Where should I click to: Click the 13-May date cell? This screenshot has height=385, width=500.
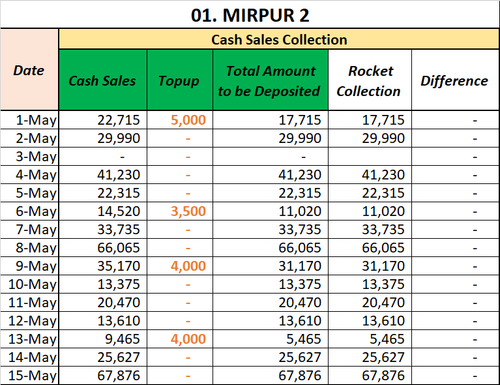coord(29,339)
